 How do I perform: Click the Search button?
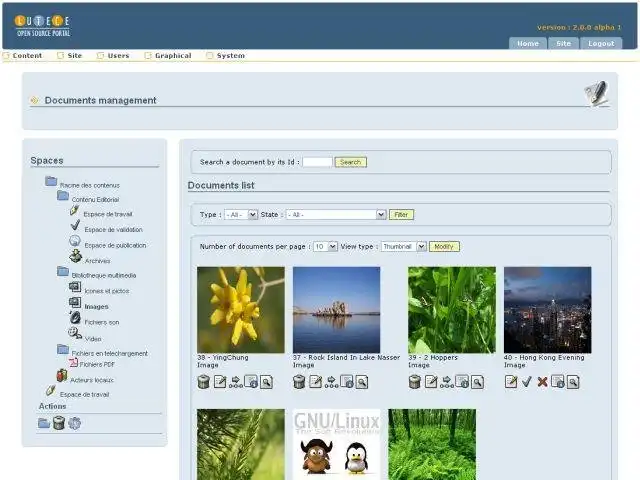351,162
